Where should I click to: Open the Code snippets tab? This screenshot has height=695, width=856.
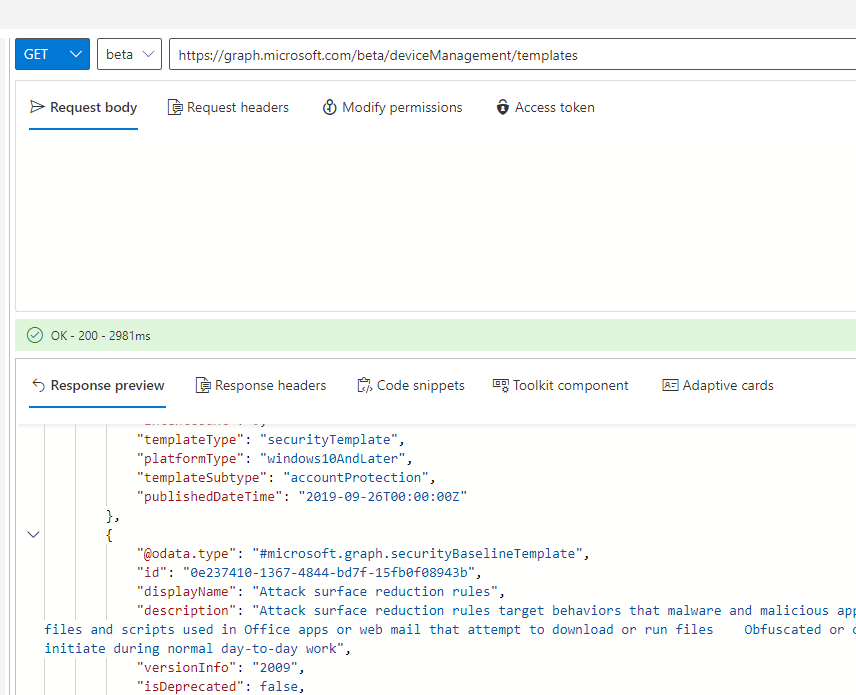[411, 385]
